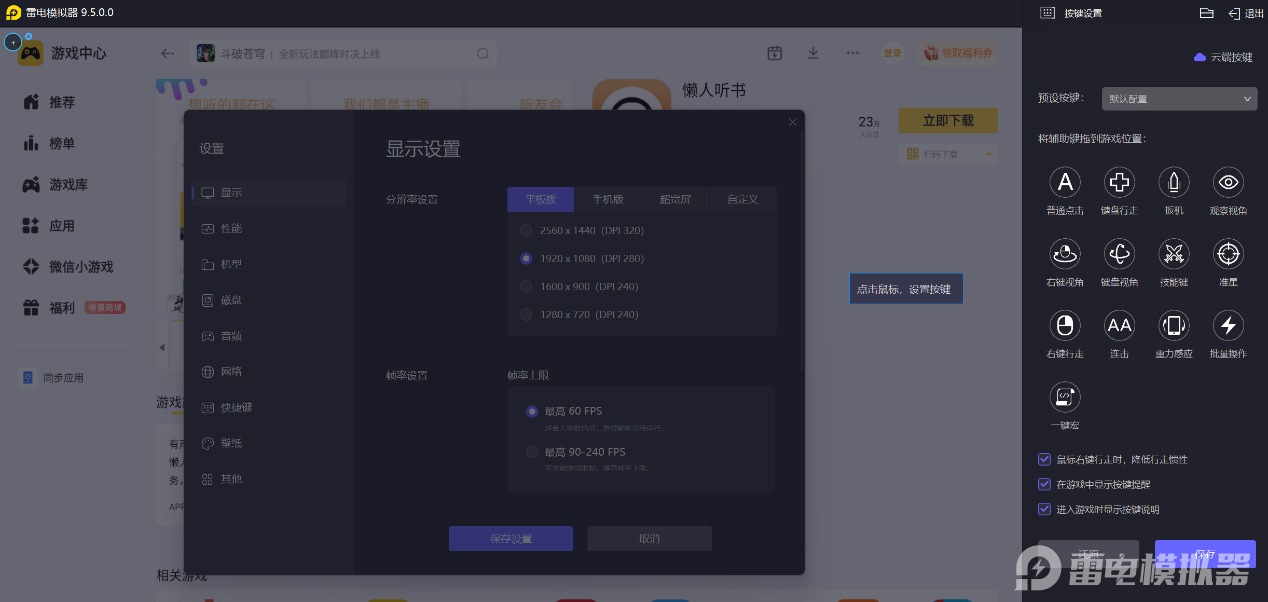Image resolution: width=1268 pixels, height=602 pixels.
Task: Open the 网络 settings category
Action: click(x=269, y=372)
